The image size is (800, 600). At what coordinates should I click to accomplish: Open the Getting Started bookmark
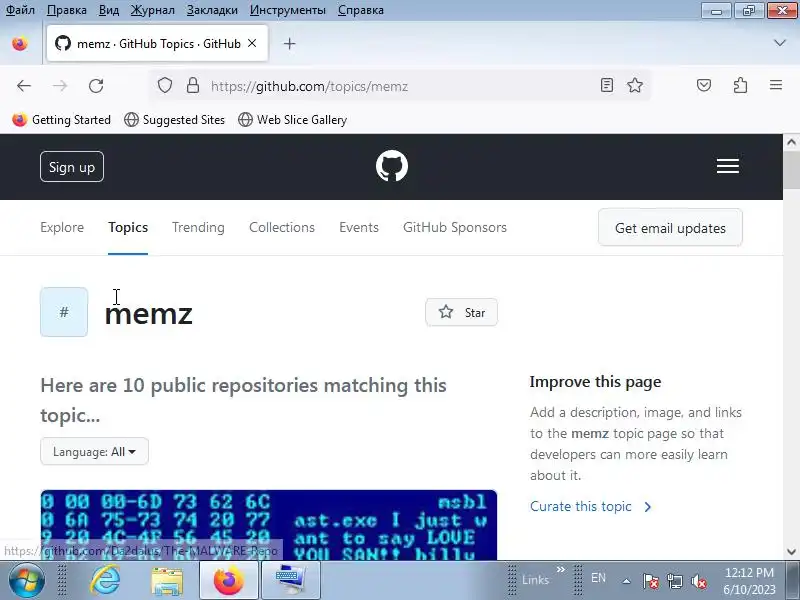(61, 120)
